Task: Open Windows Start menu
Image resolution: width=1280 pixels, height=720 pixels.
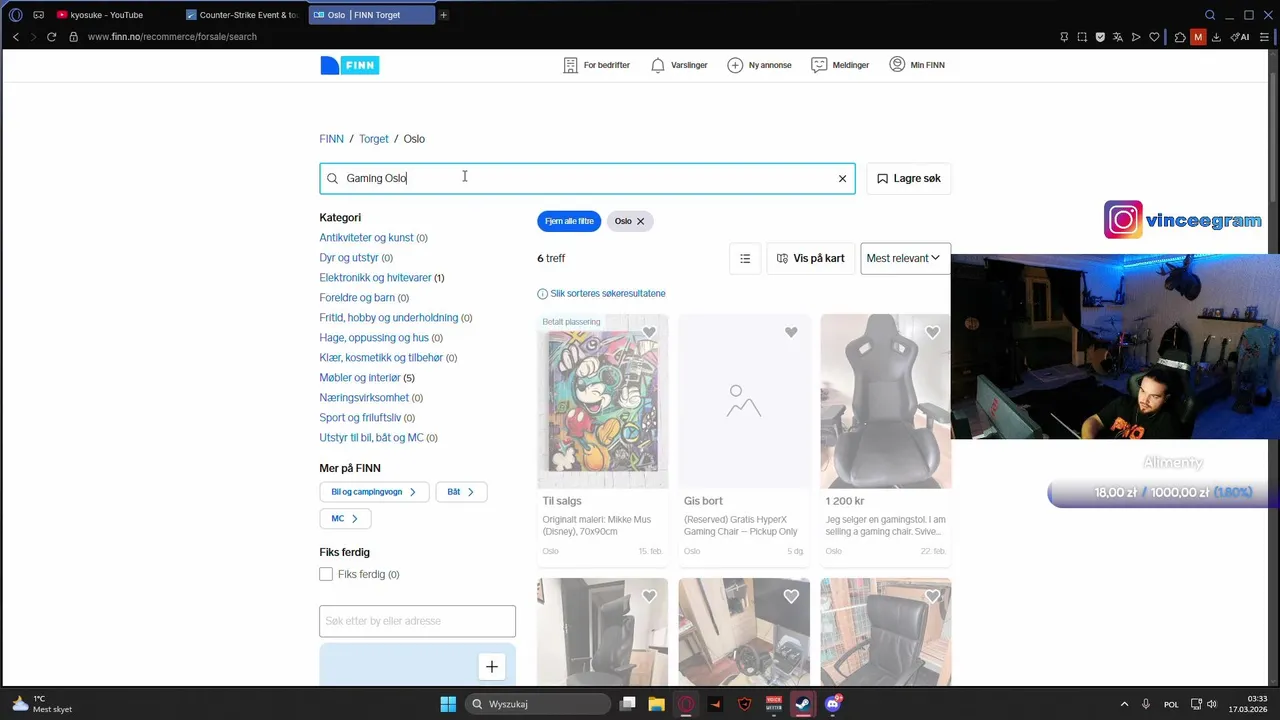Action: tap(448, 704)
